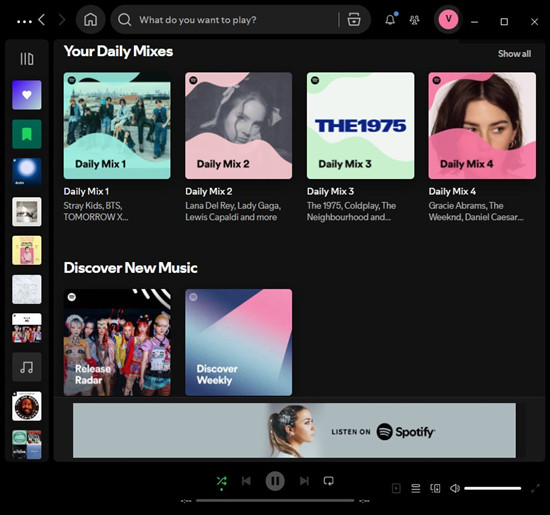This screenshot has height=515, width=550.
Task: Skip to previous track
Action: tap(246, 481)
